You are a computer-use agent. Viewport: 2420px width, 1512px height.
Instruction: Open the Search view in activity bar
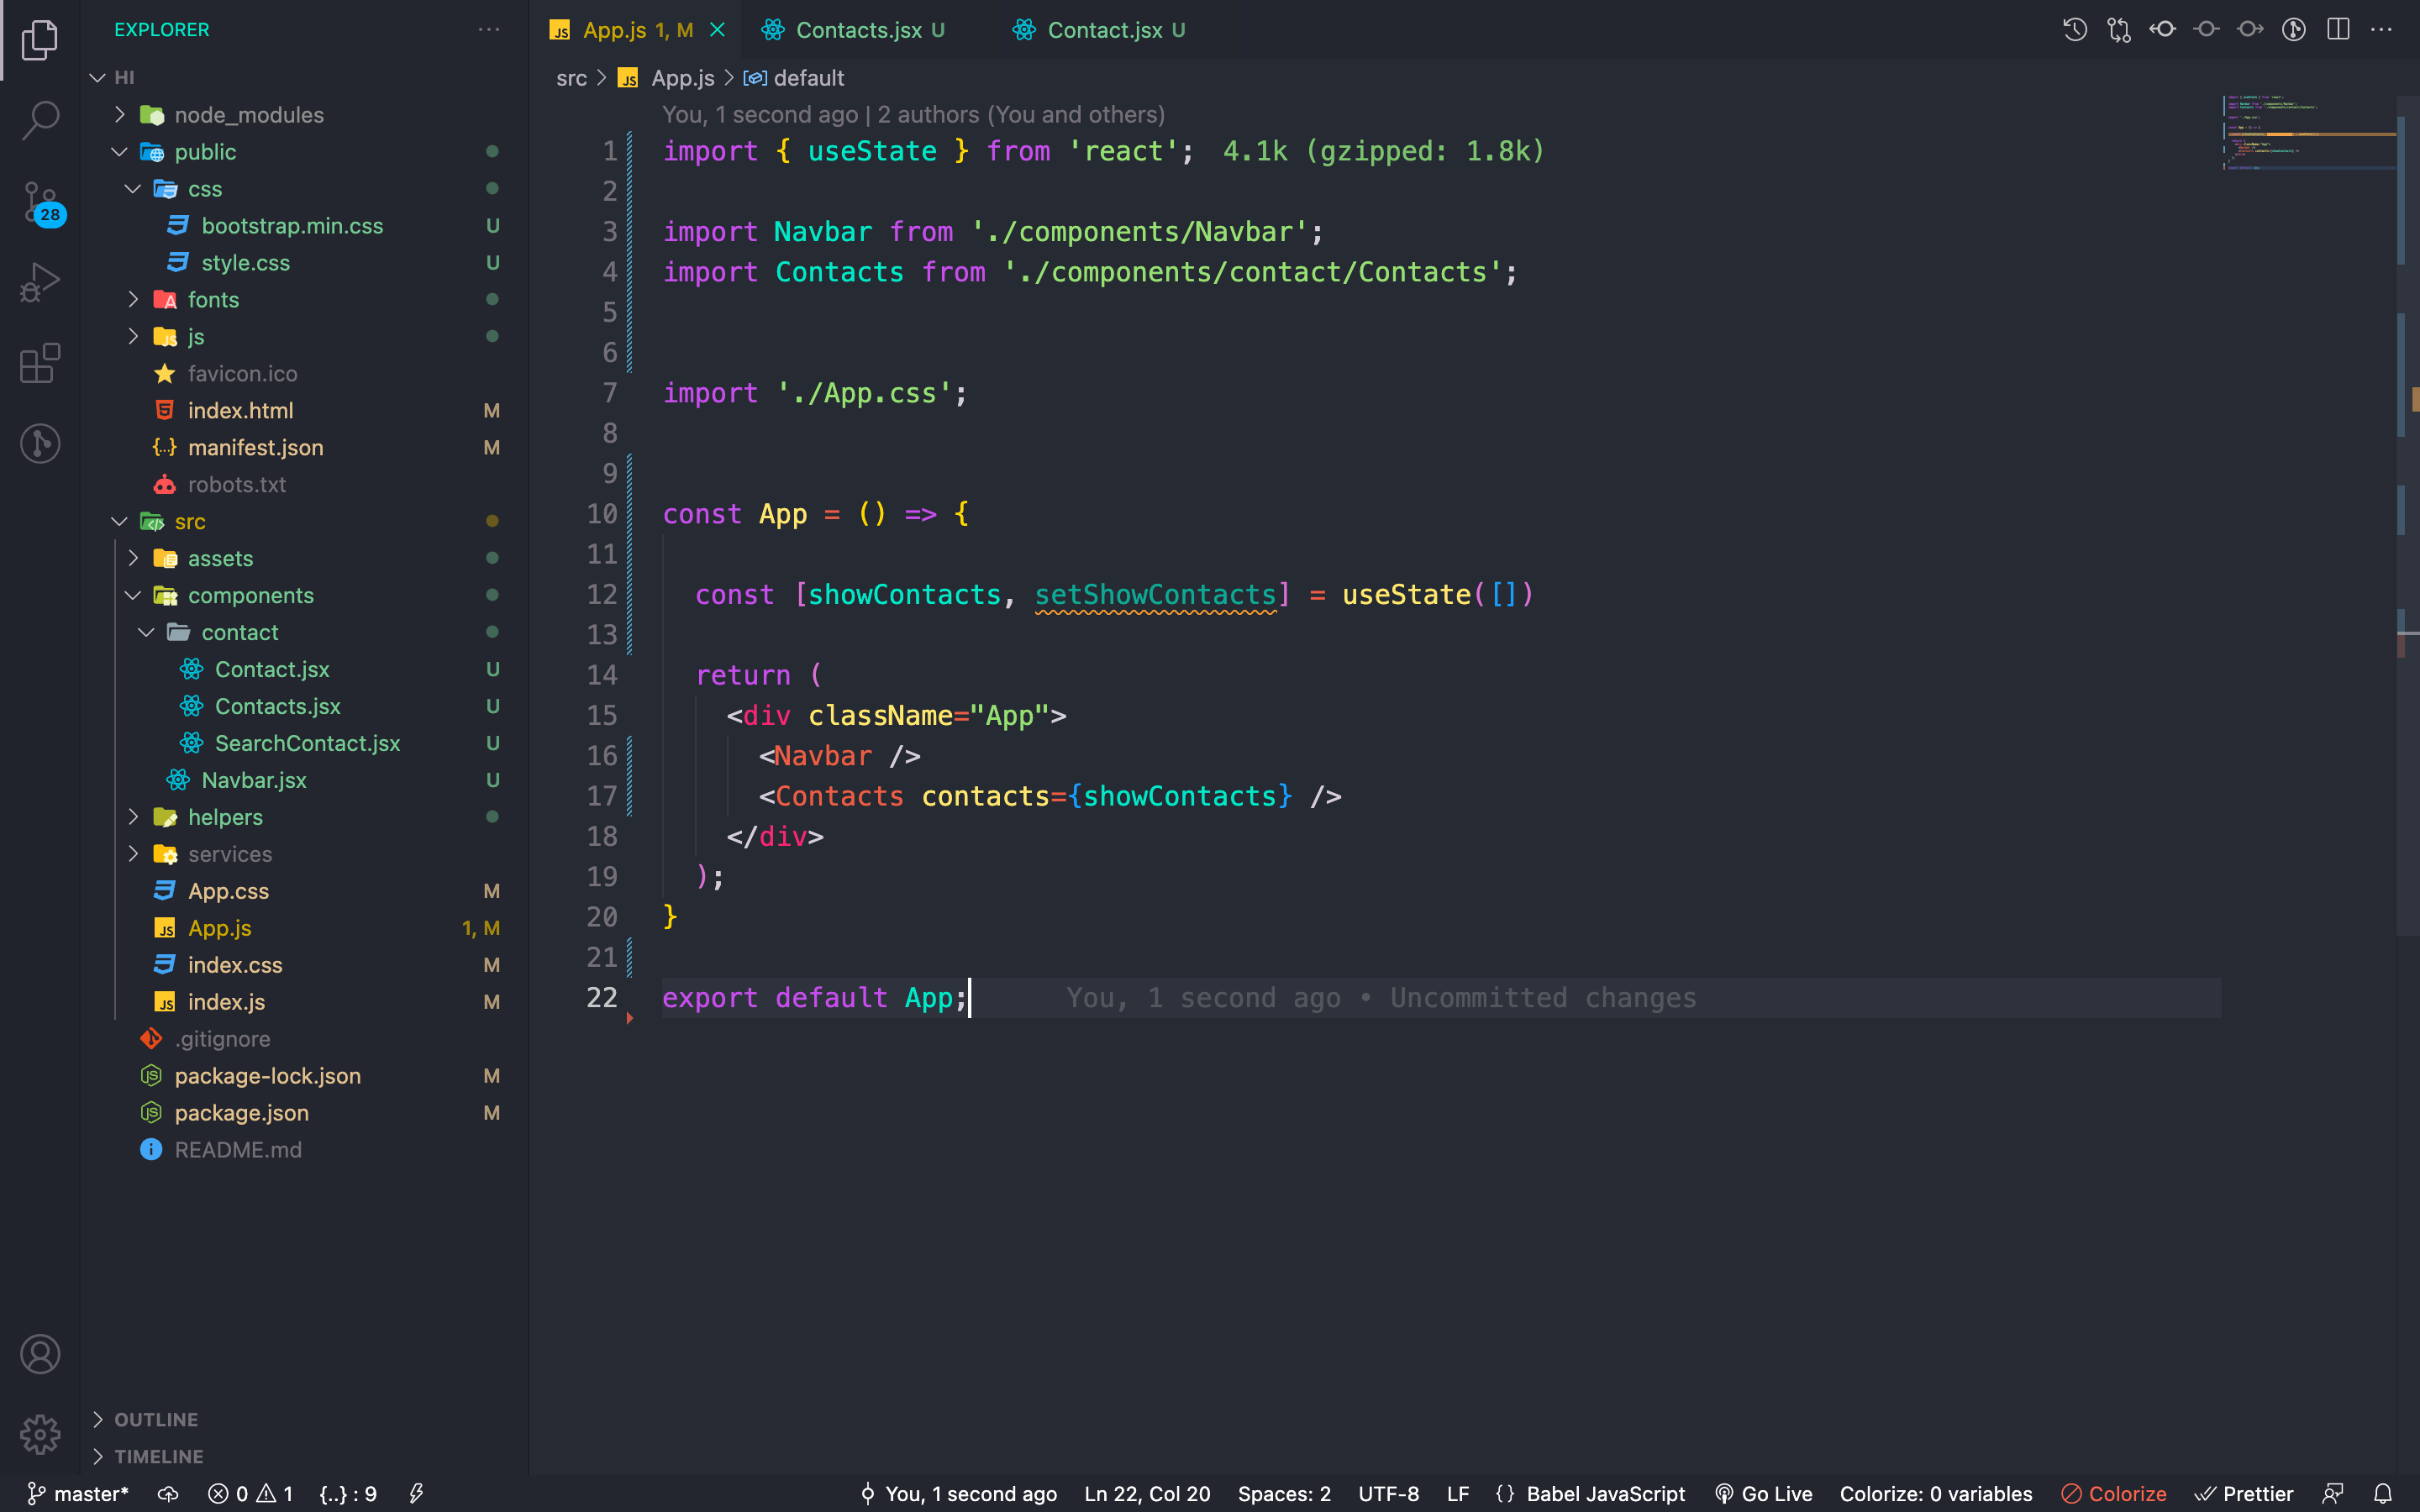[40, 120]
